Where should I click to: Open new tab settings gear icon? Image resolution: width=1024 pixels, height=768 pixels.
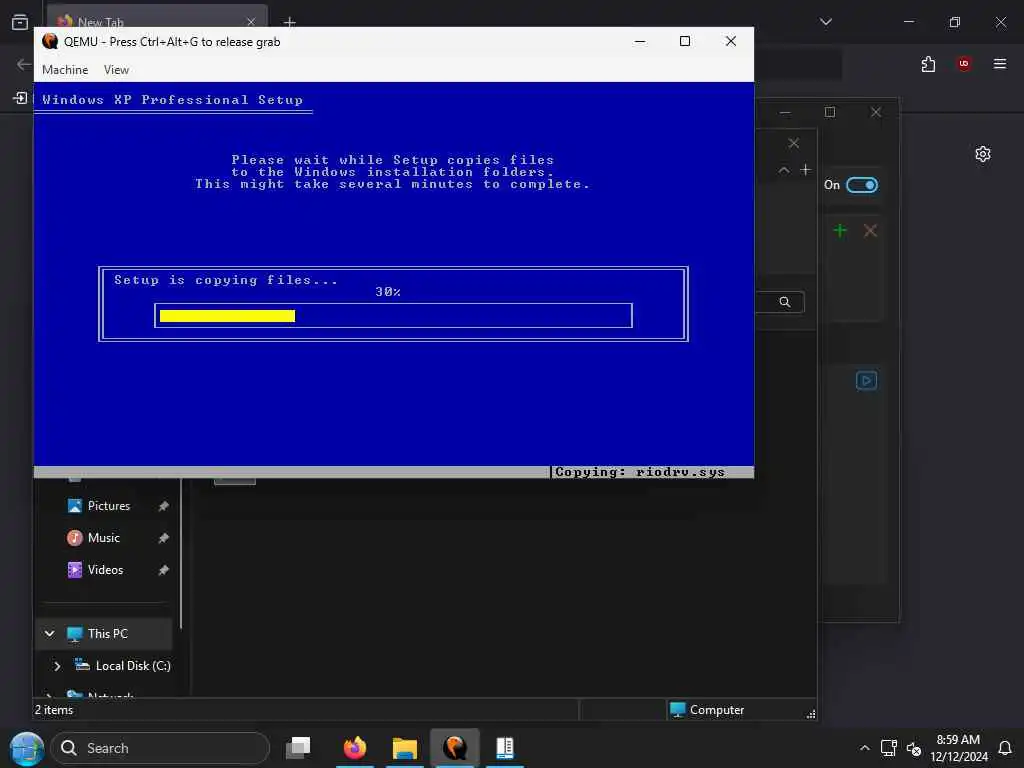pos(982,154)
